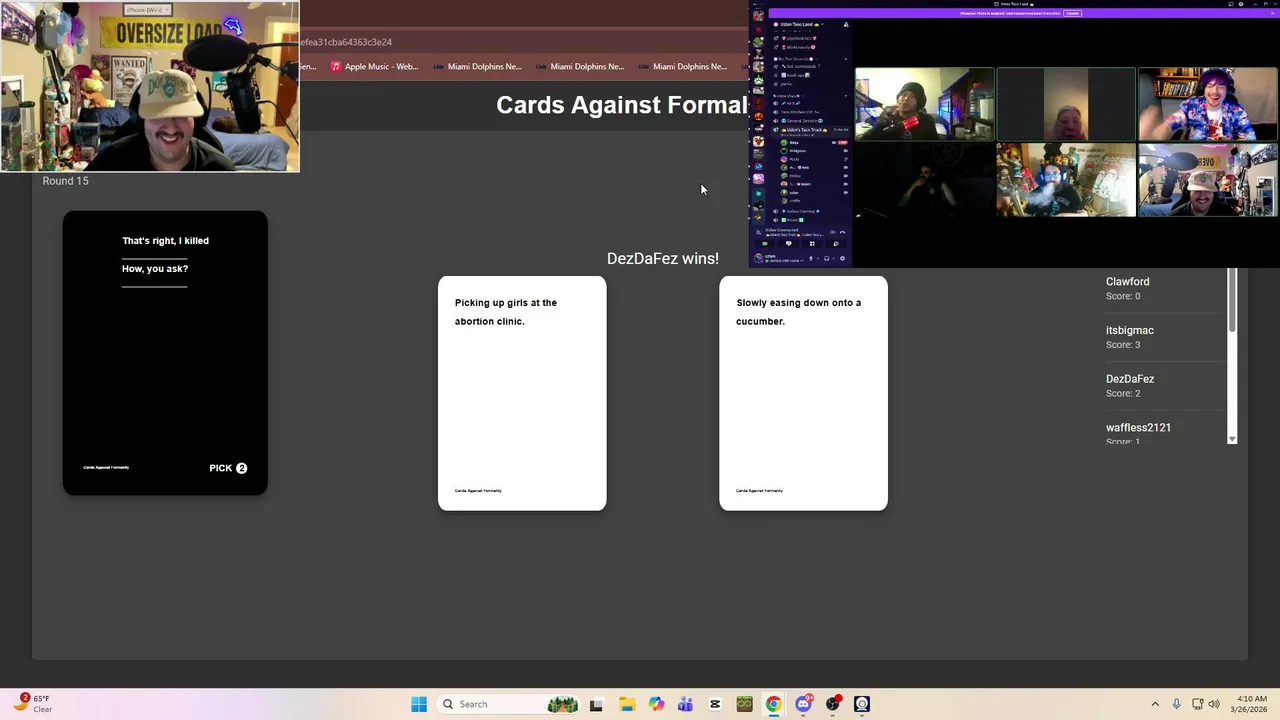Click the scoreboard scroll-down arrow
1280x720 pixels.
pos(1232,439)
